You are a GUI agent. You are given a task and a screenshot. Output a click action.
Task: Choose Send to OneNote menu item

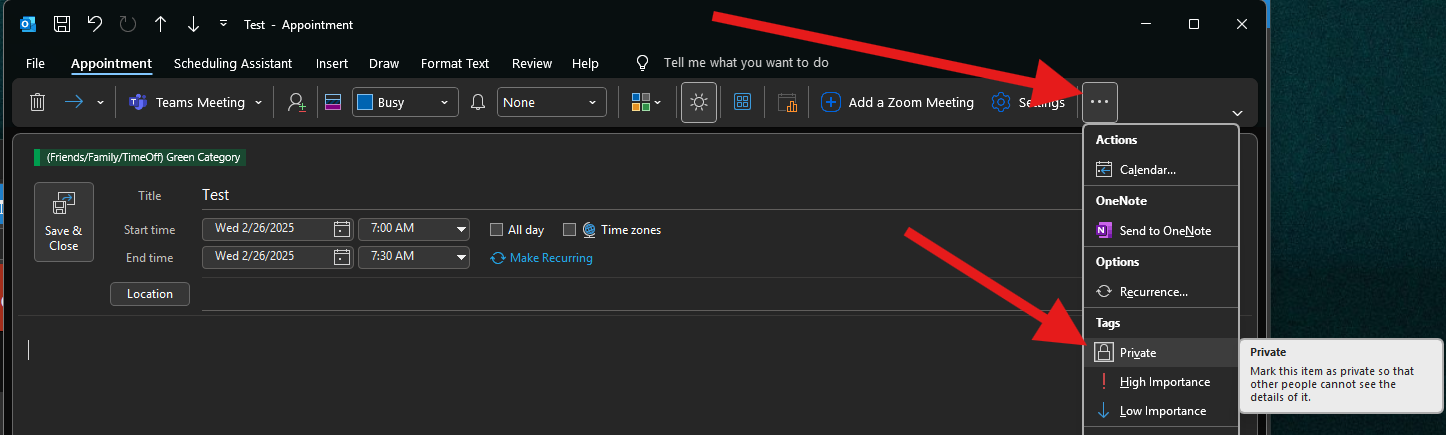click(x=1161, y=230)
